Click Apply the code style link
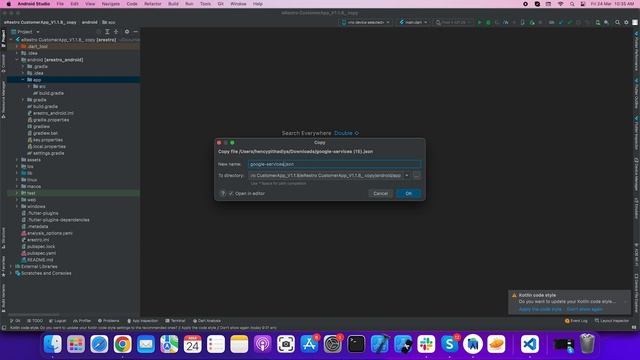This screenshot has height=360, width=640. click(x=540, y=309)
